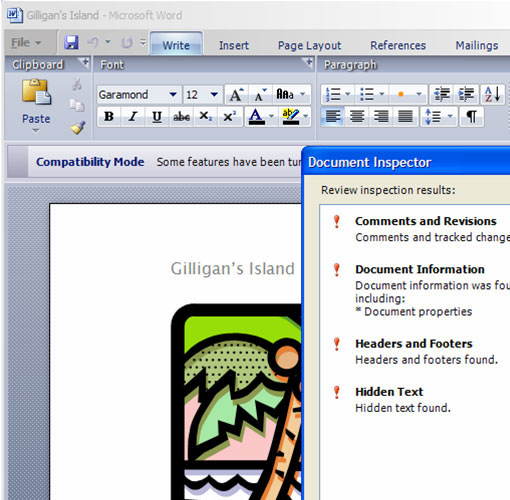The width and height of the screenshot is (510, 500).
Task: Open the font size 12 dropdown
Action: [x=214, y=95]
